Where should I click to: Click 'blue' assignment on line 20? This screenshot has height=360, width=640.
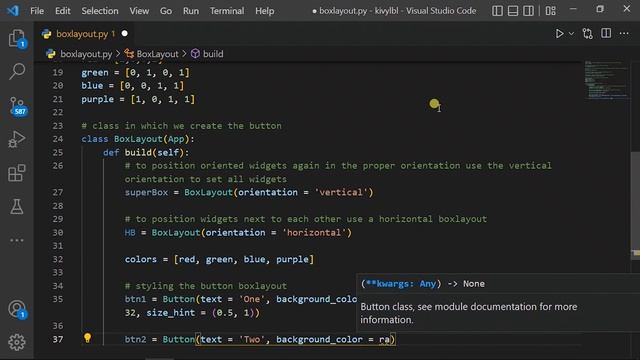click(x=133, y=86)
